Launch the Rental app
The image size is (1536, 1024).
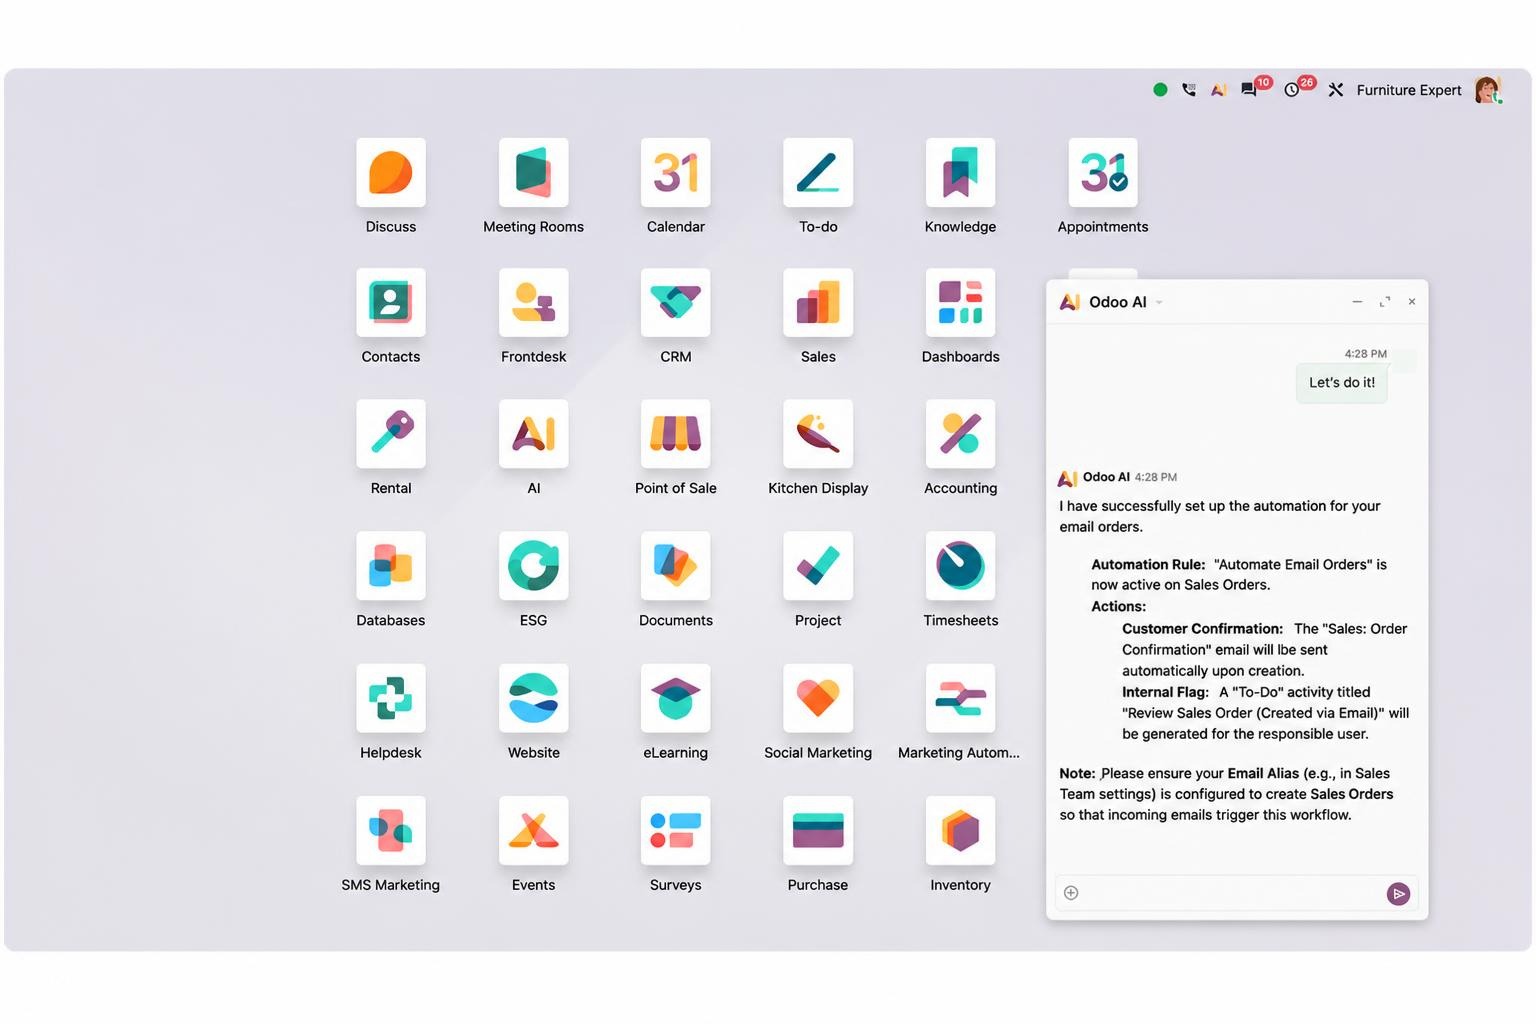390,434
